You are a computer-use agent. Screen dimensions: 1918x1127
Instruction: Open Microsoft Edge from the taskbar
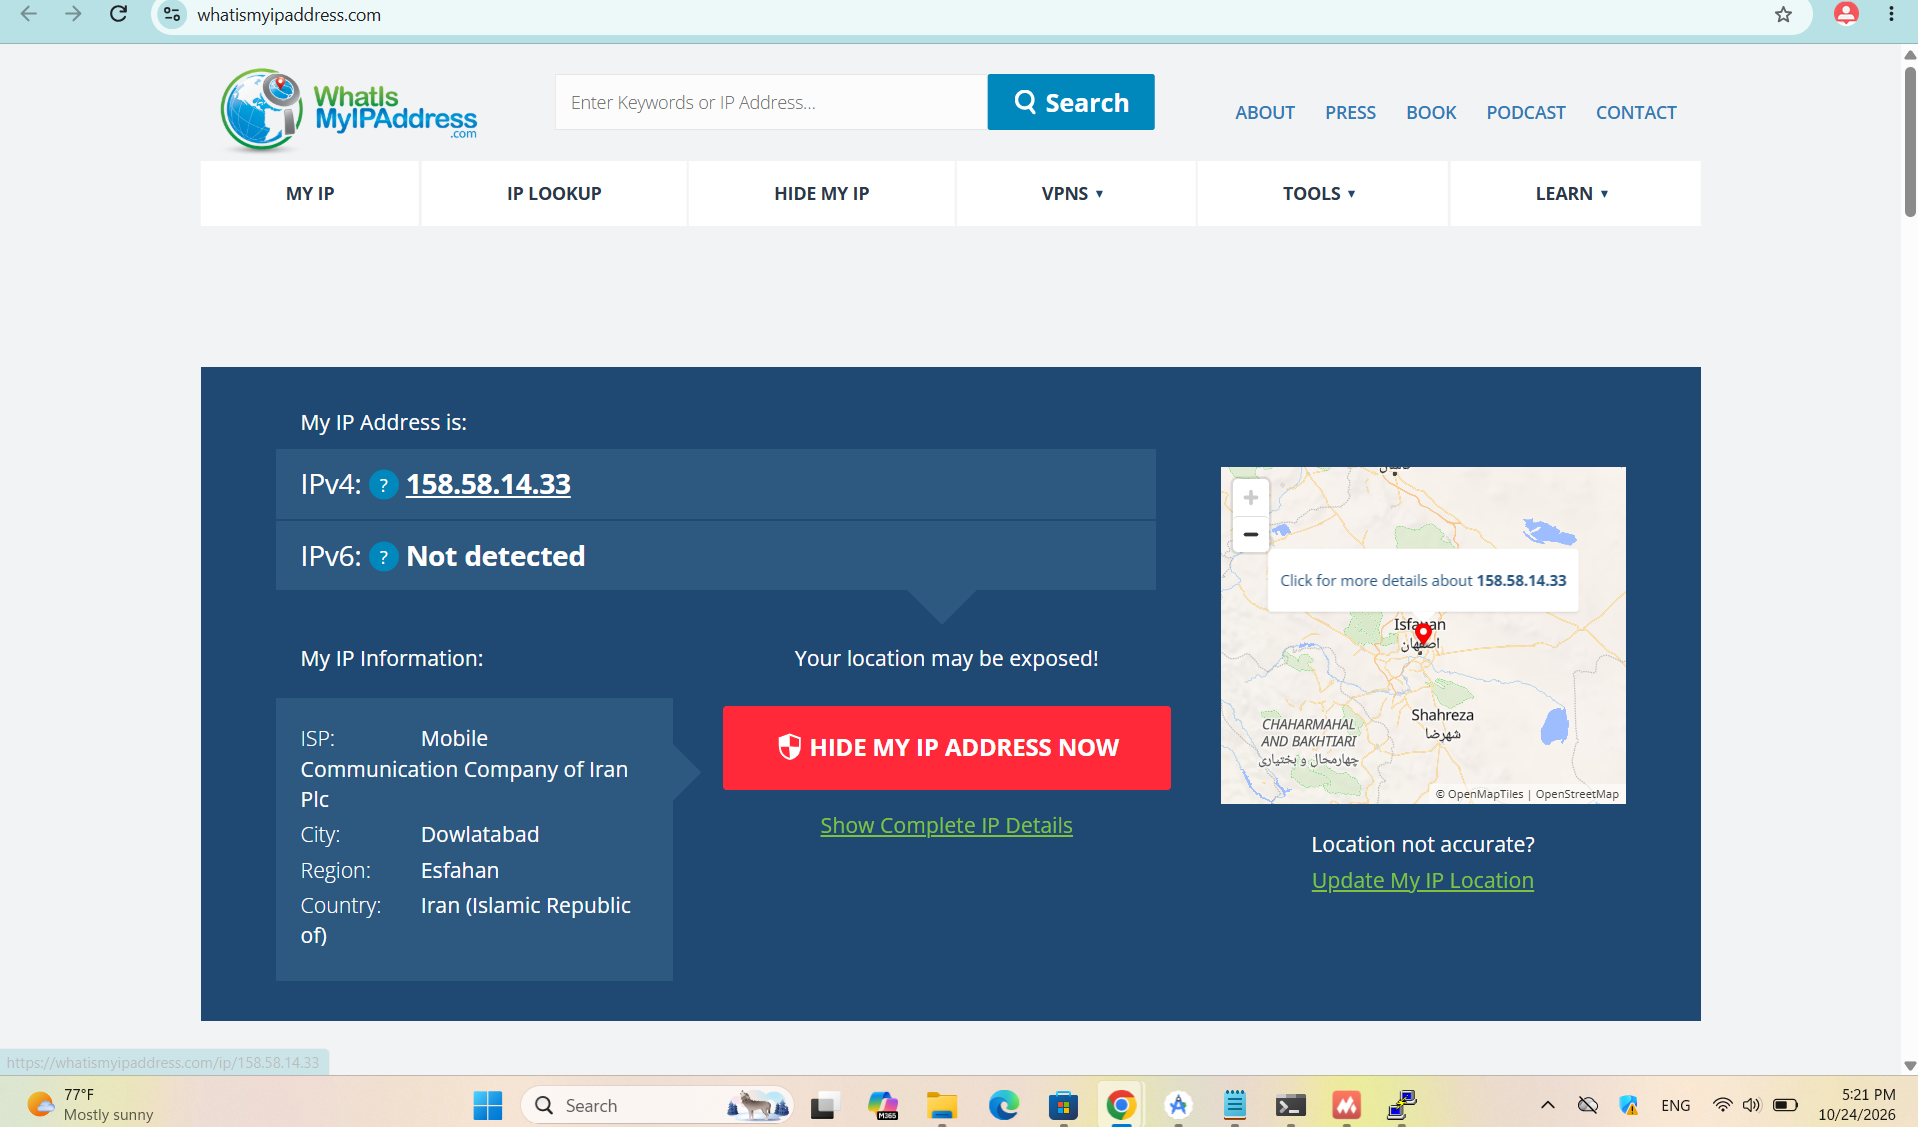coord(1003,1105)
